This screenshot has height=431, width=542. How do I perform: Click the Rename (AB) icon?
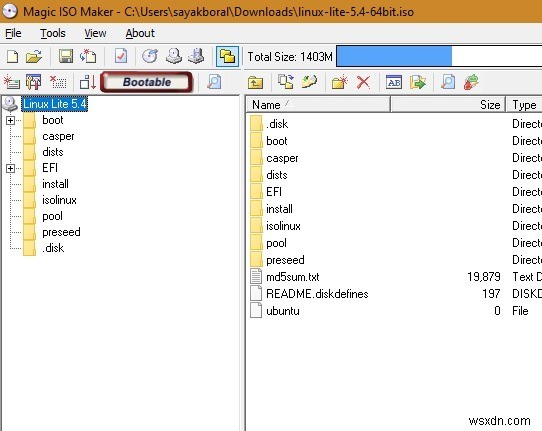tap(394, 82)
